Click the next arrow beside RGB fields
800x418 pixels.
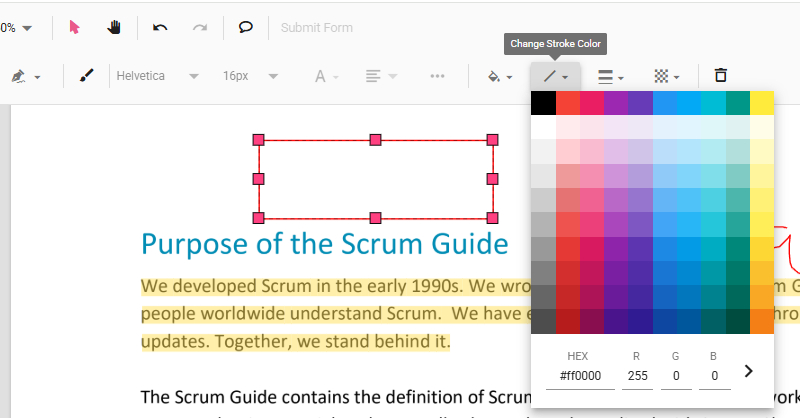[750, 371]
